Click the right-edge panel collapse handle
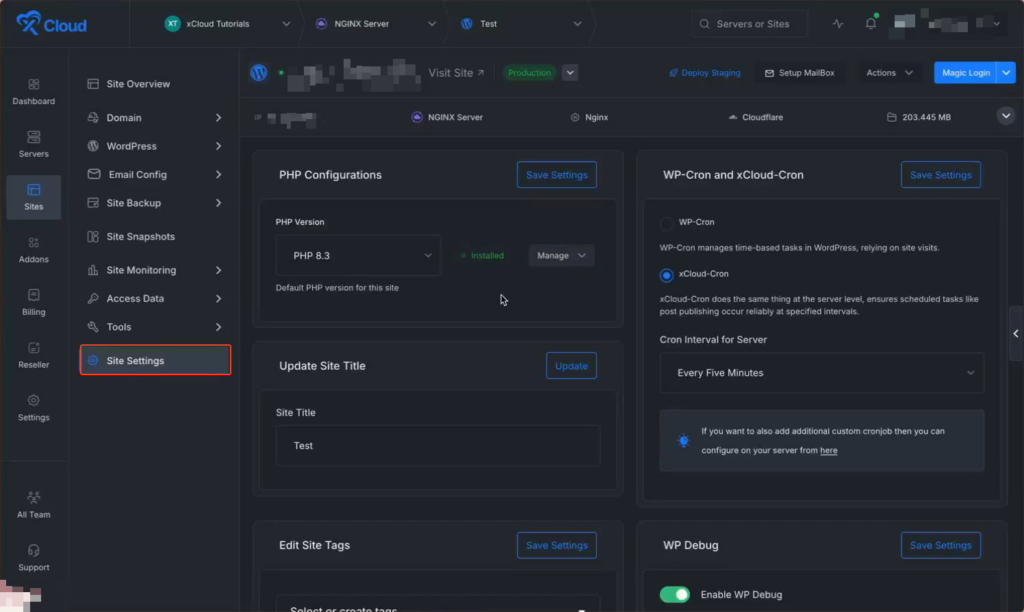The width and height of the screenshot is (1024, 612). tap(1016, 333)
